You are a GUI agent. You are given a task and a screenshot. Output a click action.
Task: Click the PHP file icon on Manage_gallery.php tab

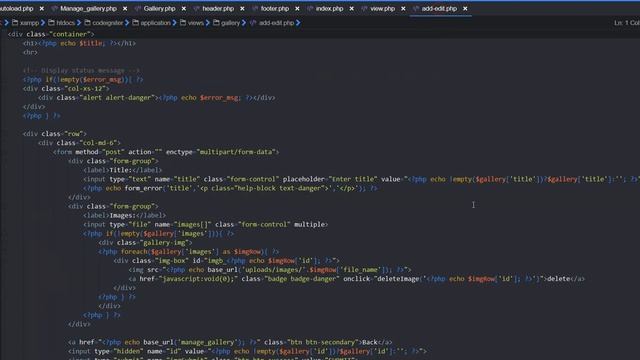(x=54, y=9)
